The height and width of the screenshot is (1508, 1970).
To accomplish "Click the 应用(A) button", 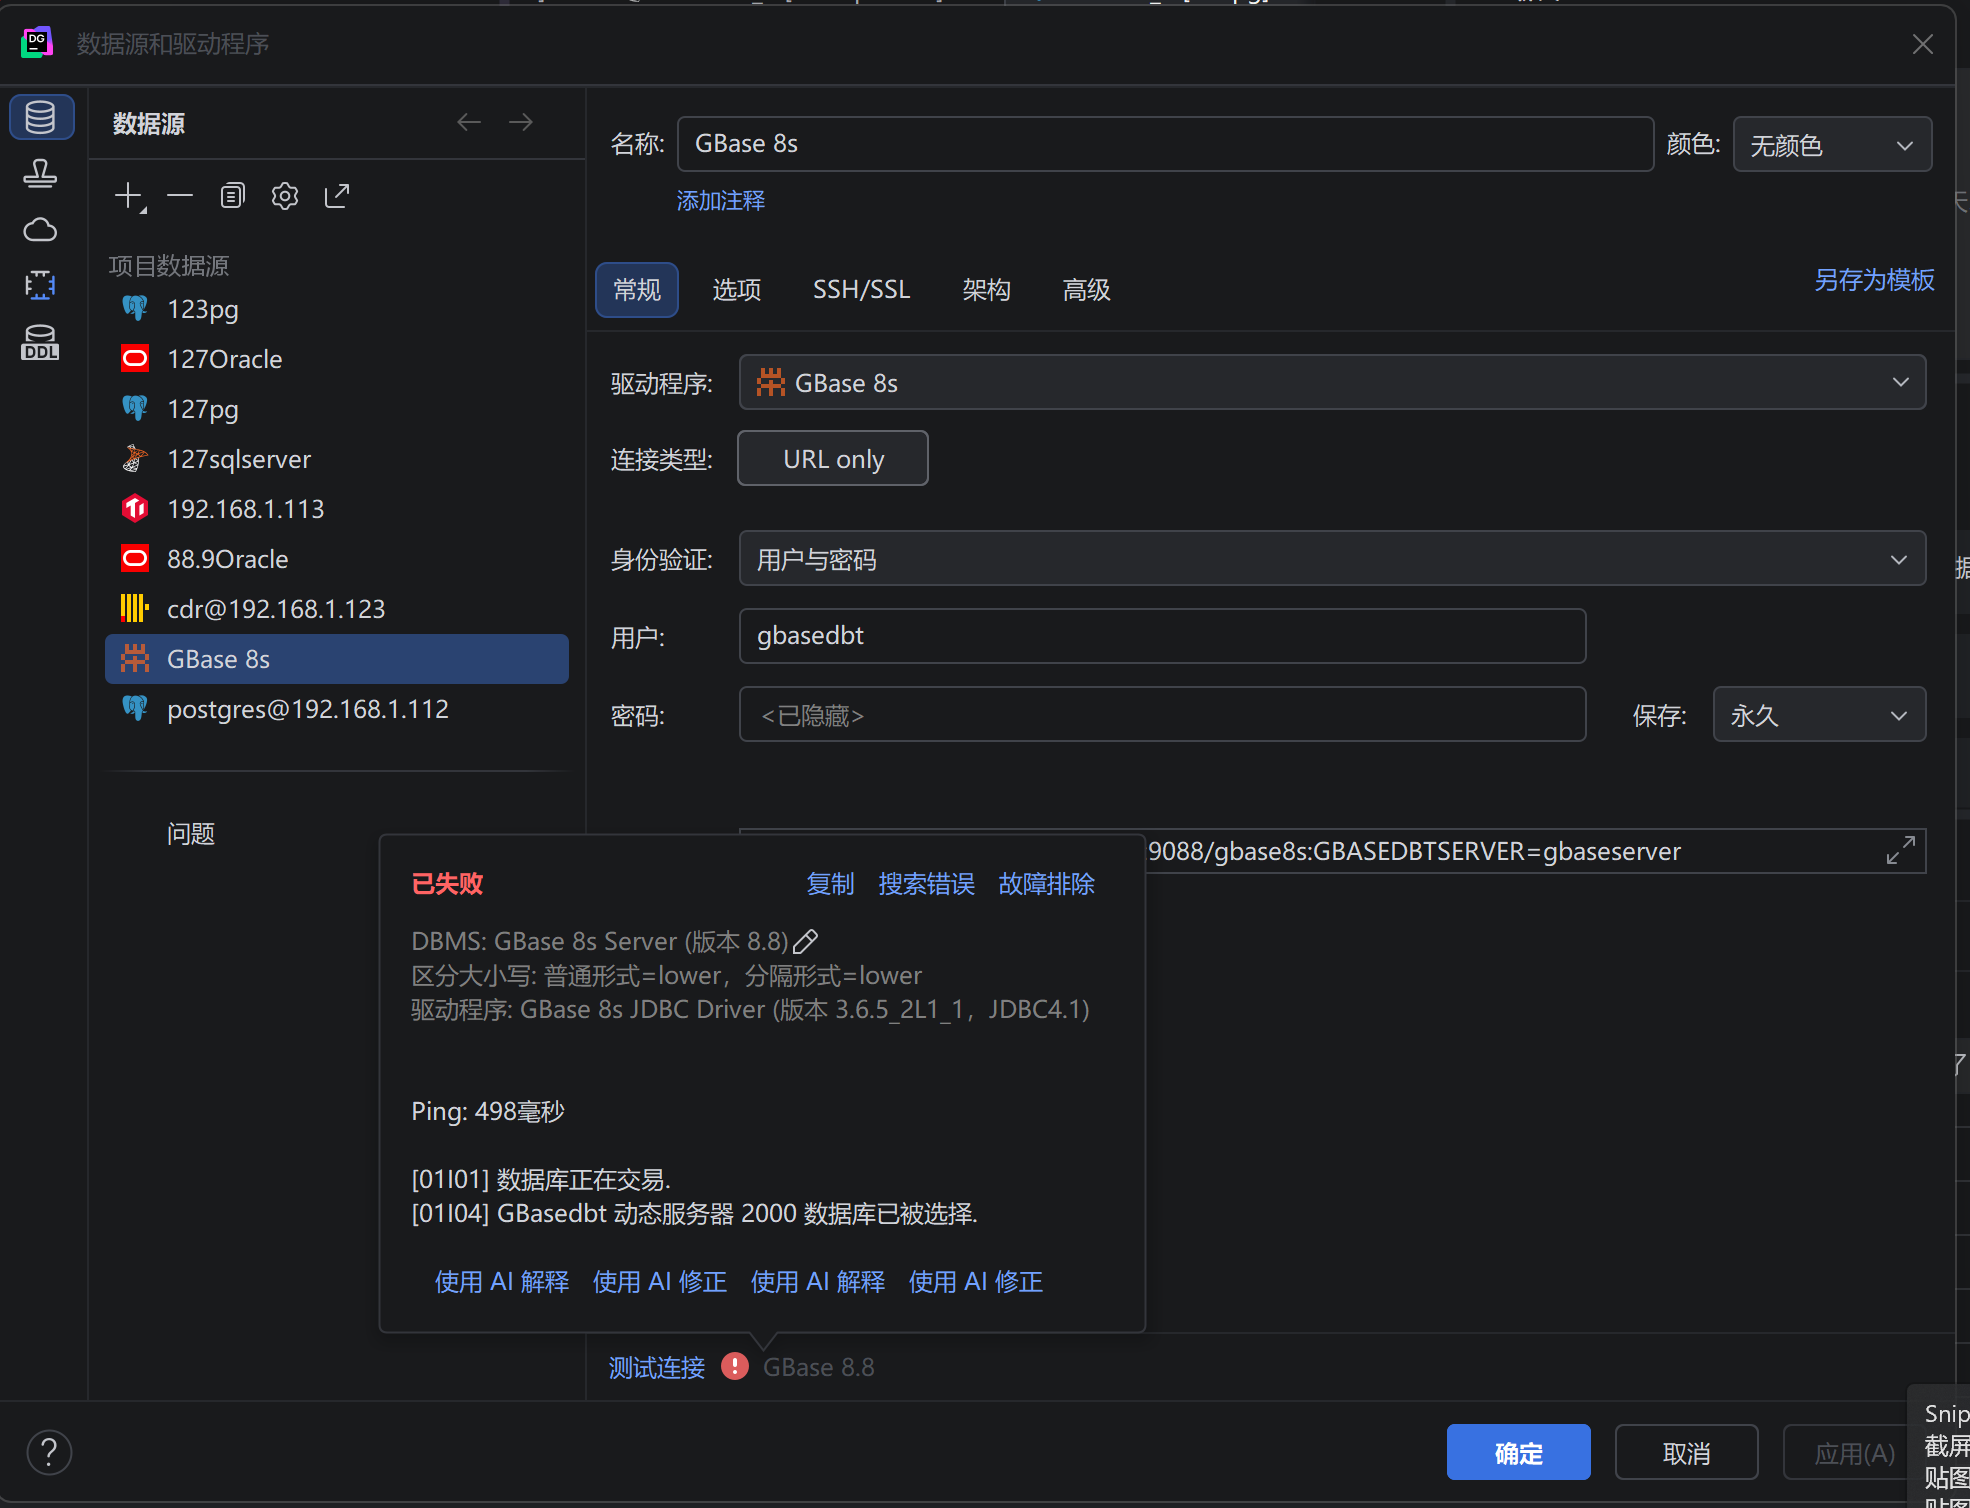I will click(1846, 1452).
